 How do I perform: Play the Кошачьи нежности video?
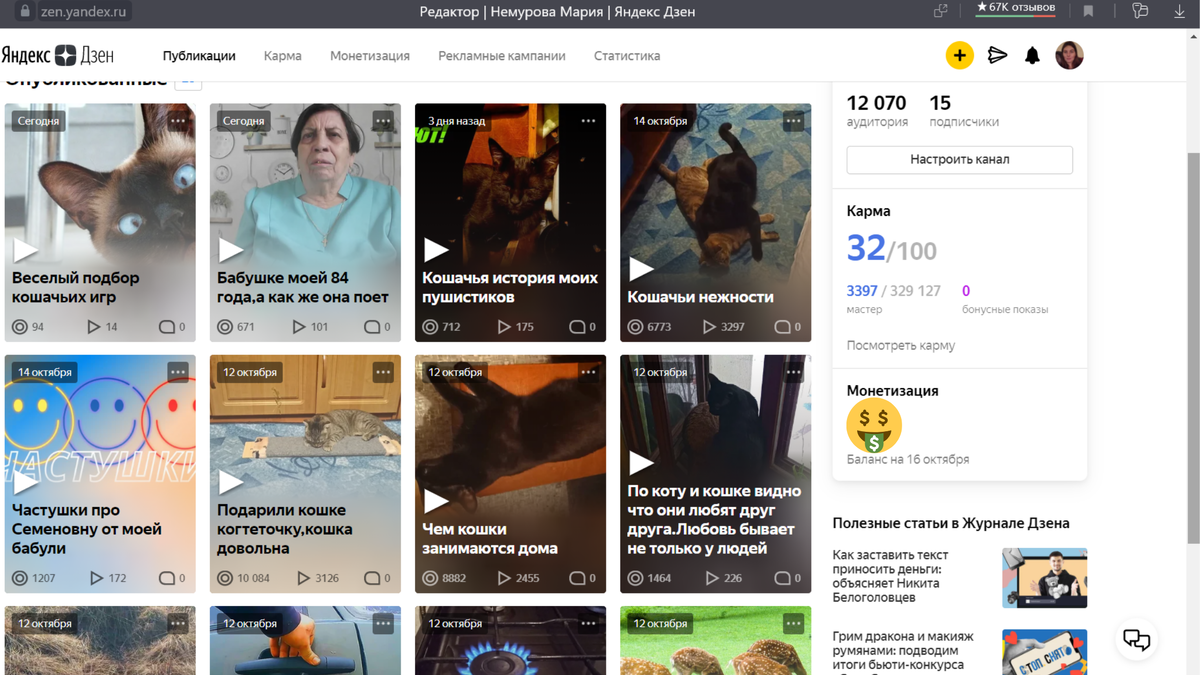640,269
